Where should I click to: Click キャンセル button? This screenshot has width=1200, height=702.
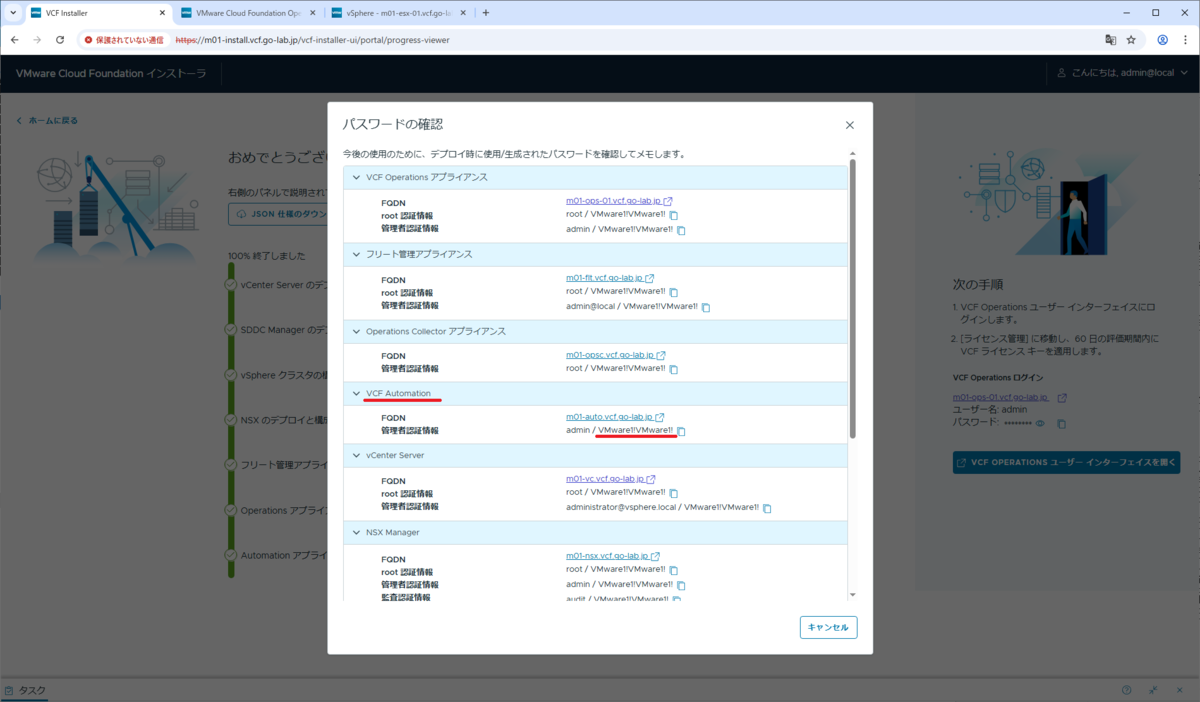828,627
